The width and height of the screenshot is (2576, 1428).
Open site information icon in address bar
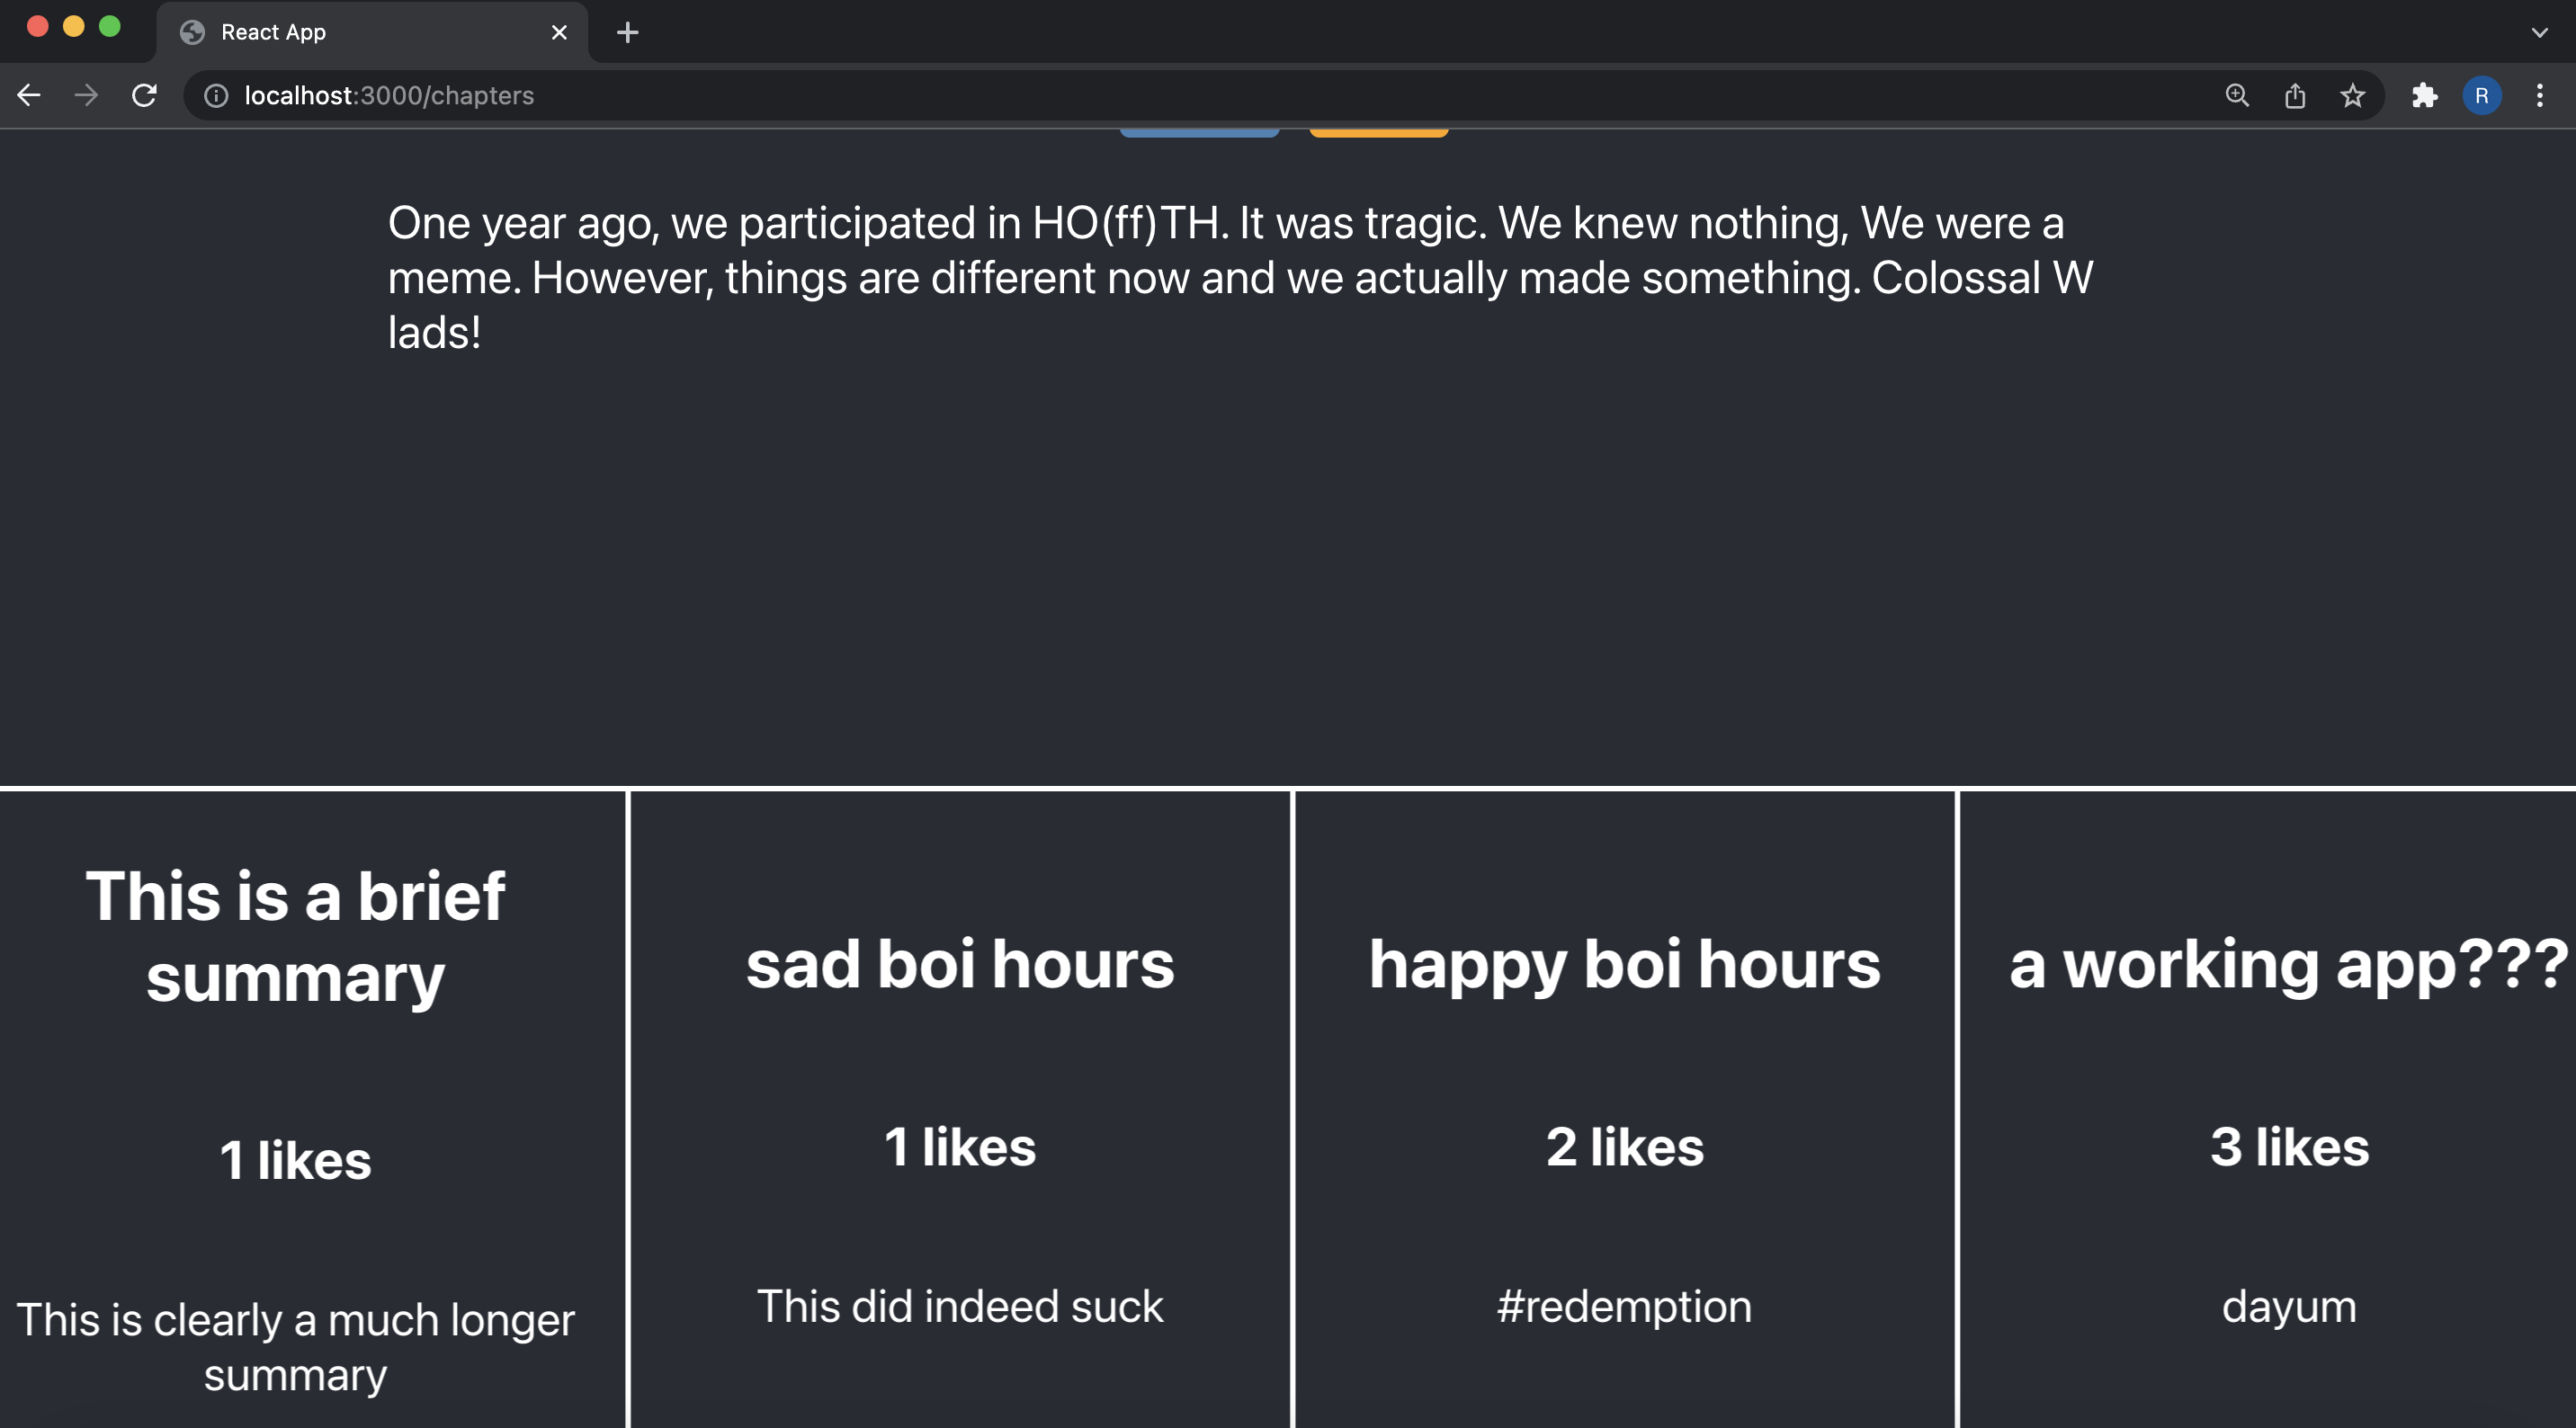(216, 95)
